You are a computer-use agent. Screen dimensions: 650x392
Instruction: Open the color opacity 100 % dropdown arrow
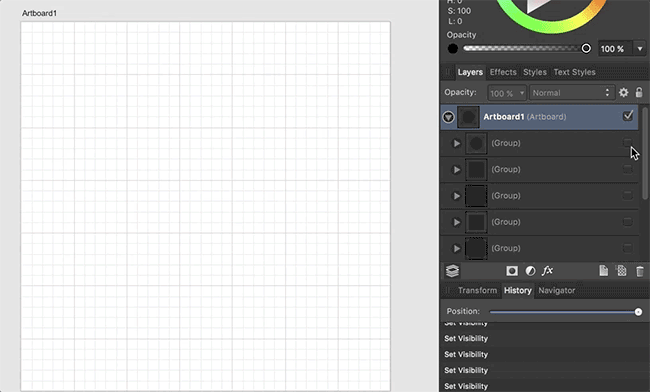[x=640, y=49]
